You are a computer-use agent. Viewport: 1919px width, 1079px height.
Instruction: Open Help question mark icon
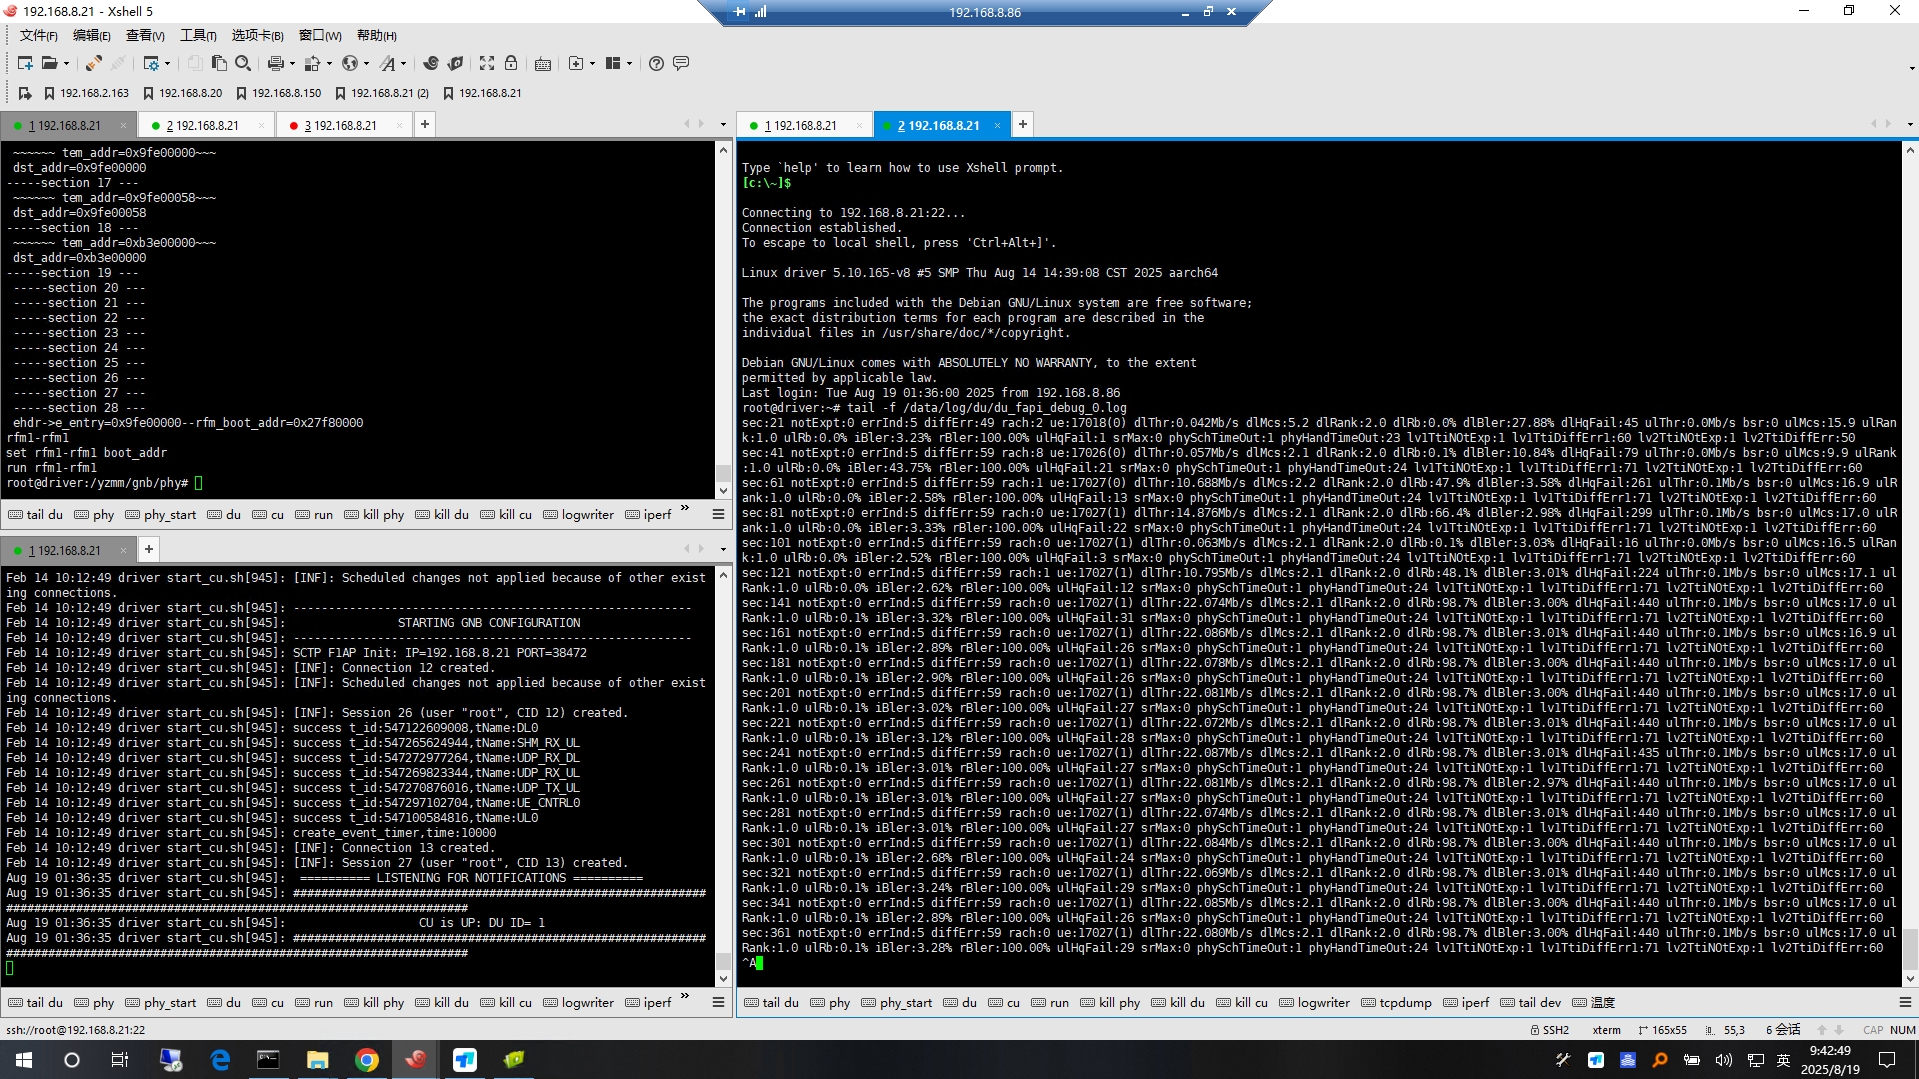pos(656,63)
